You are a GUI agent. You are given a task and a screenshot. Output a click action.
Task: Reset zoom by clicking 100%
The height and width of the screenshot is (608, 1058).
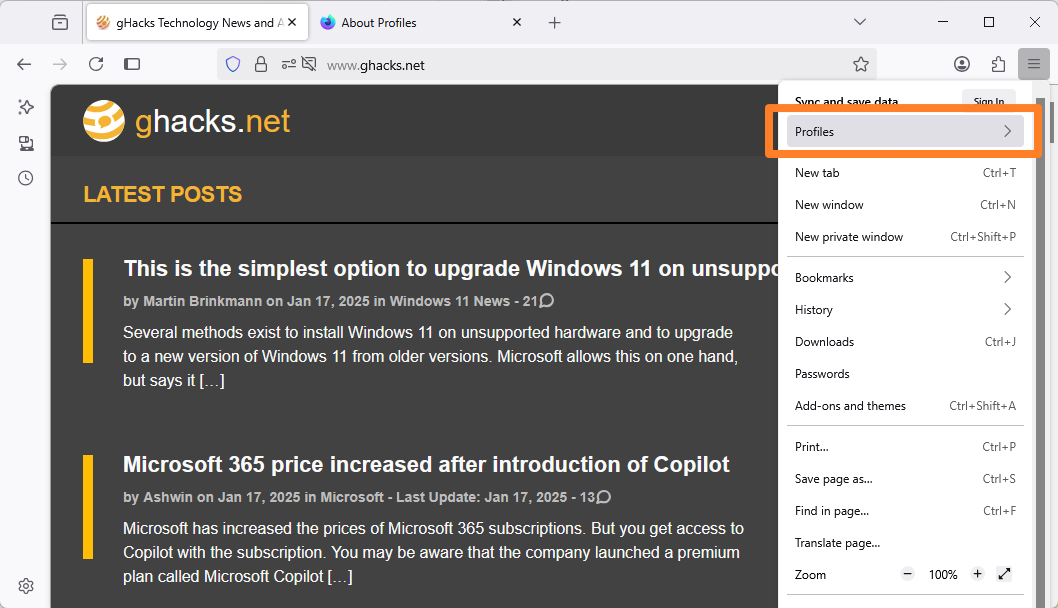(943, 575)
